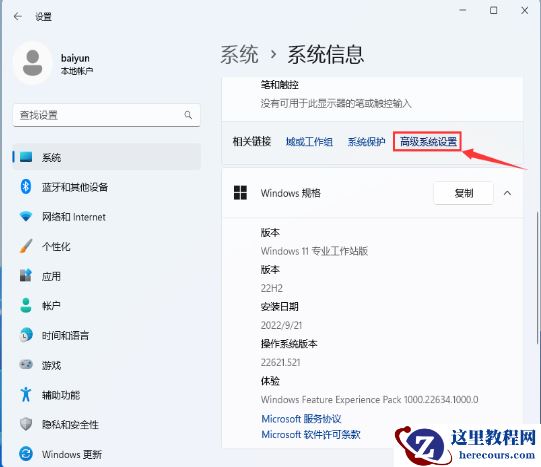Select the Windows Feature Experience Pack text
Screen dimensions: 541x467
click(370, 399)
